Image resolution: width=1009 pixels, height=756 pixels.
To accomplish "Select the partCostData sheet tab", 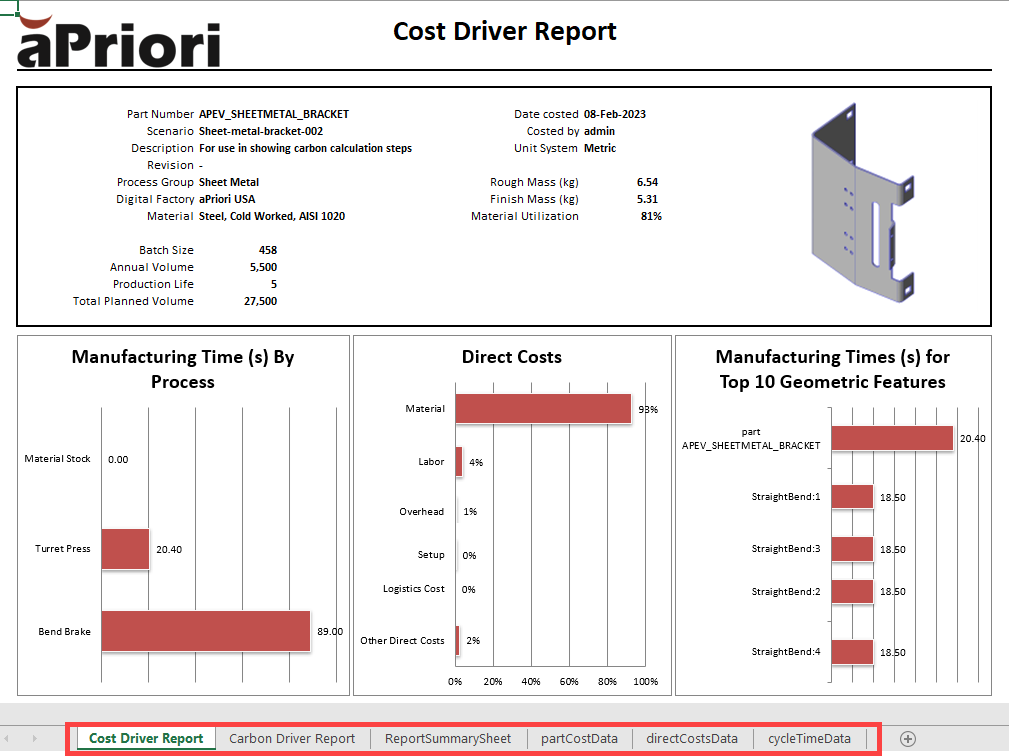I will 579,739.
